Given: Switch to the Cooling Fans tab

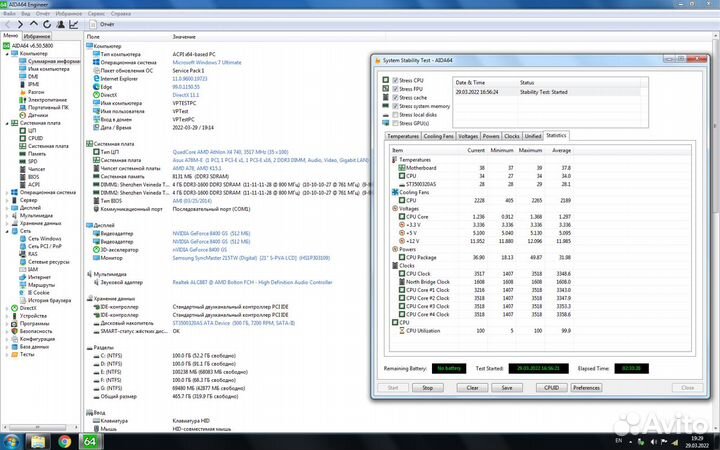Looking at the screenshot, I should [439, 136].
